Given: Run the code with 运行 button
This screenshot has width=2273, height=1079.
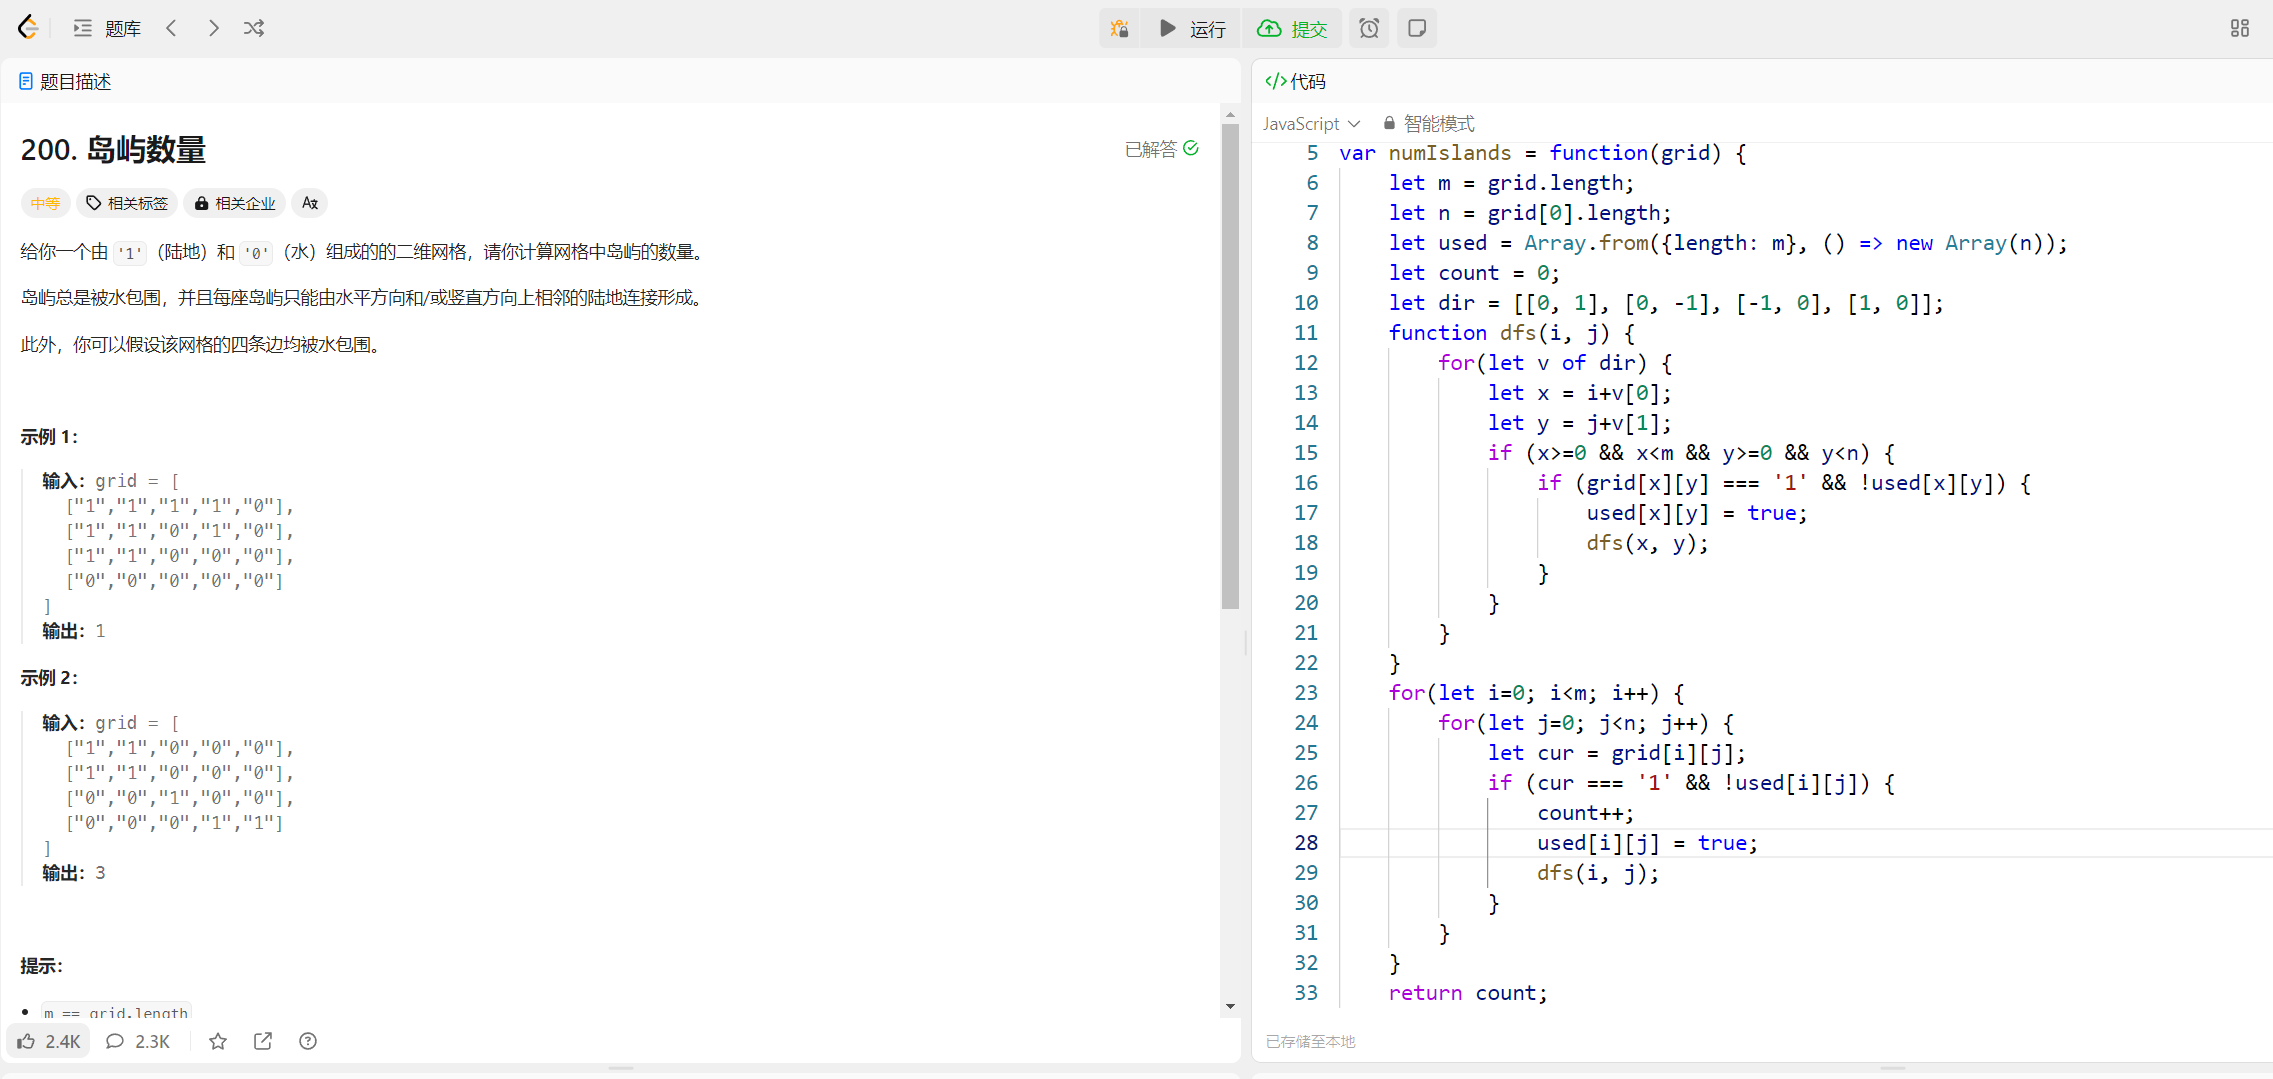Looking at the screenshot, I should [x=1192, y=28].
